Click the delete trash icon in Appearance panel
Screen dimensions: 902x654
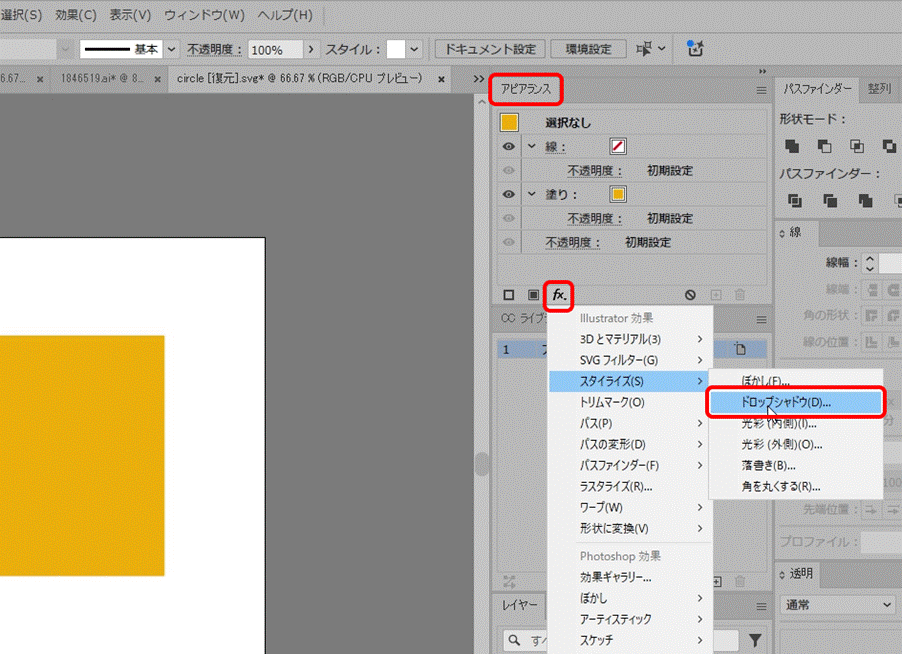738,294
